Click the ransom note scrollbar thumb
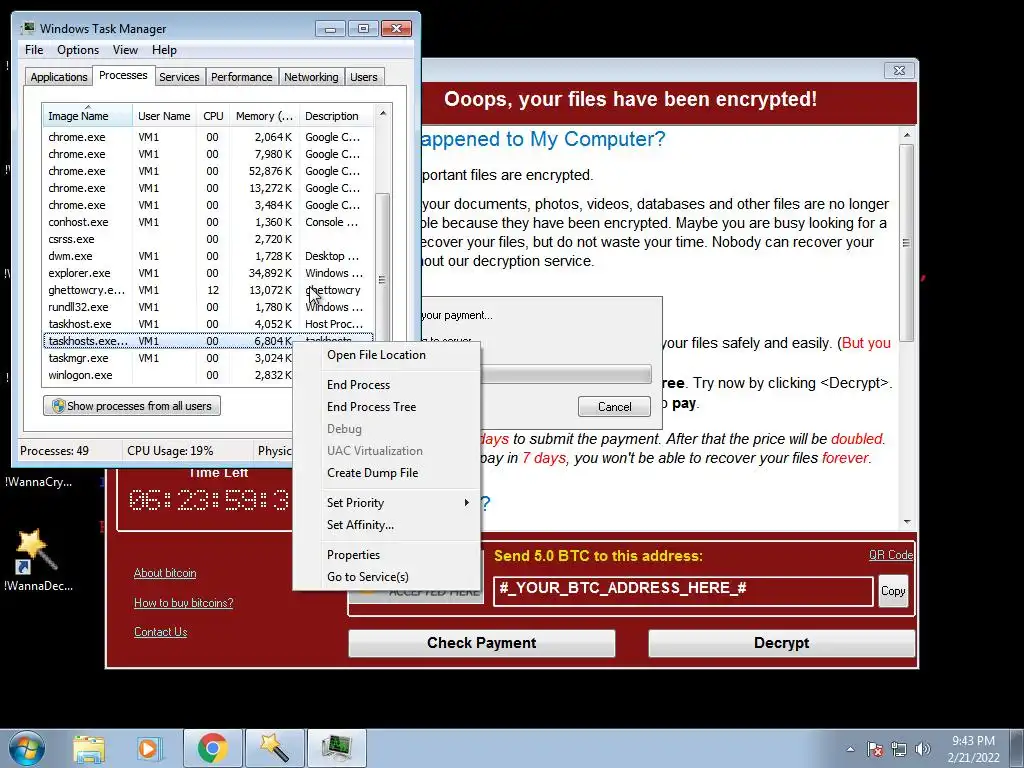The width and height of the screenshot is (1024, 768). tap(906, 243)
